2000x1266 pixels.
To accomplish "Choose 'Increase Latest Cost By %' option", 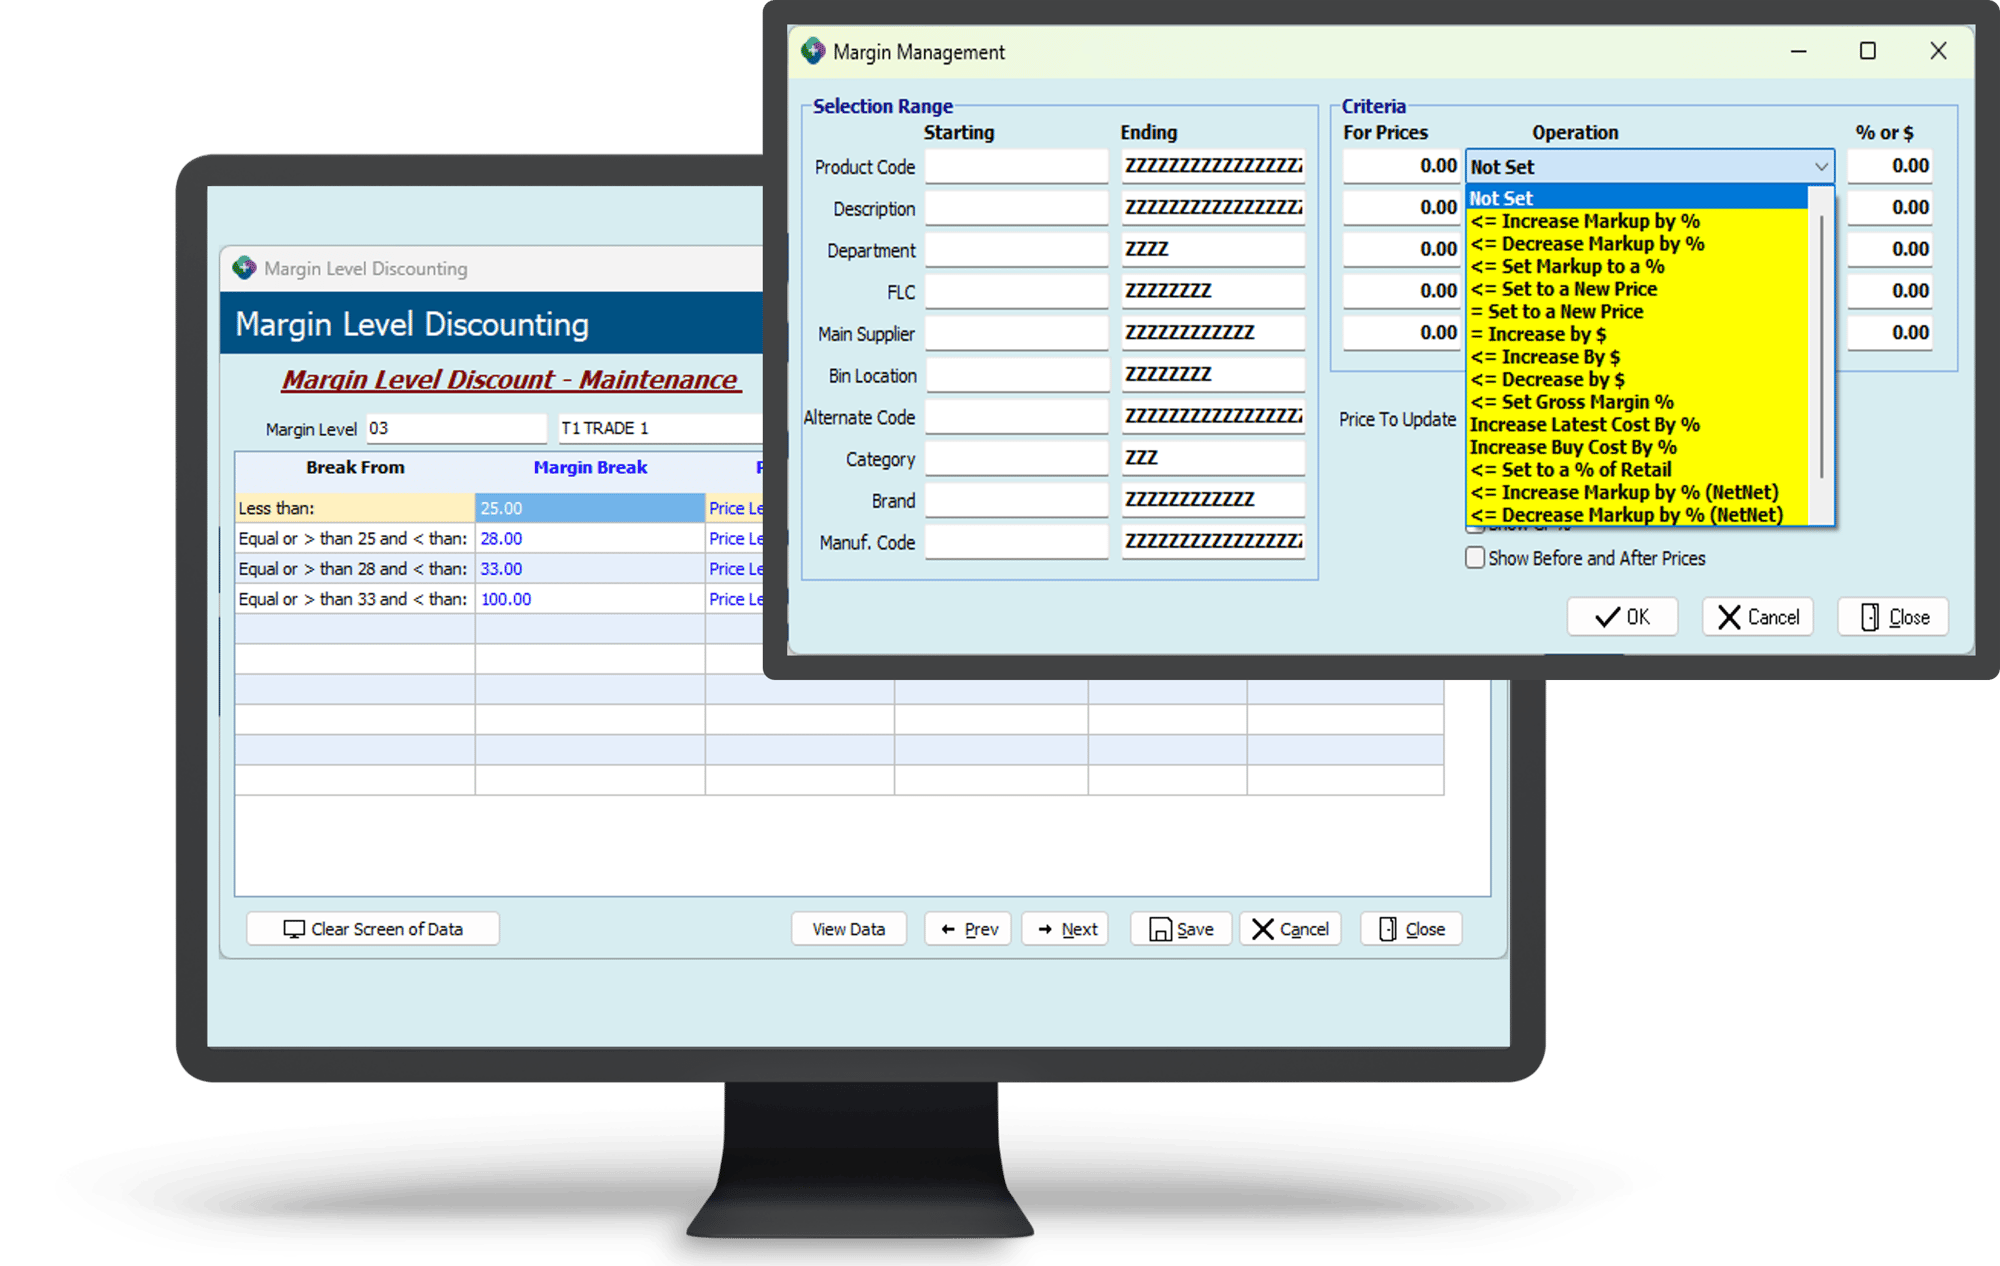I will [x=1637, y=424].
